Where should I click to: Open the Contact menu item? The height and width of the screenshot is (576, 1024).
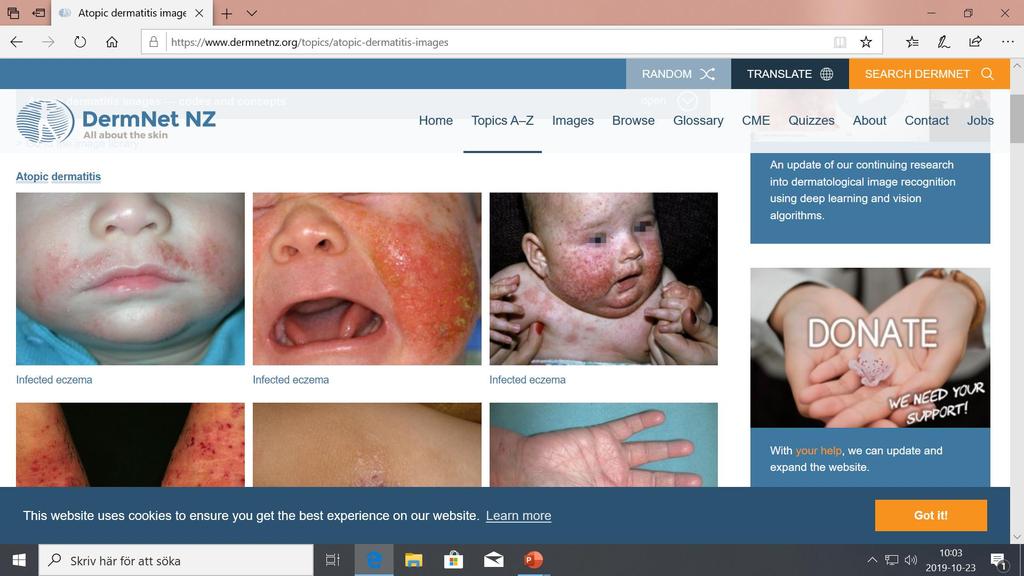[926, 120]
